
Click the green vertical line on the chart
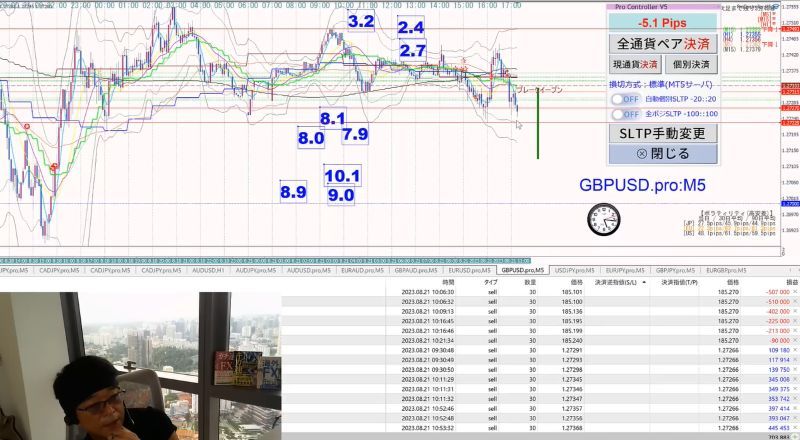pos(538,124)
